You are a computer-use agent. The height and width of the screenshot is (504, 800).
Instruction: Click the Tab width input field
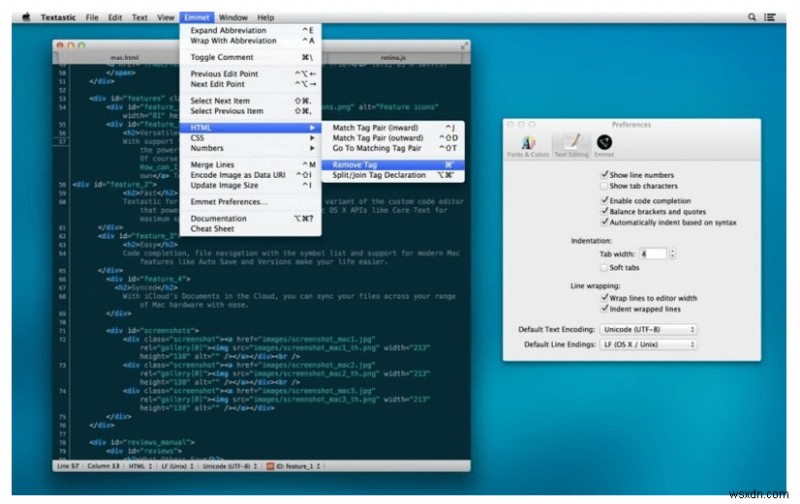(653, 254)
